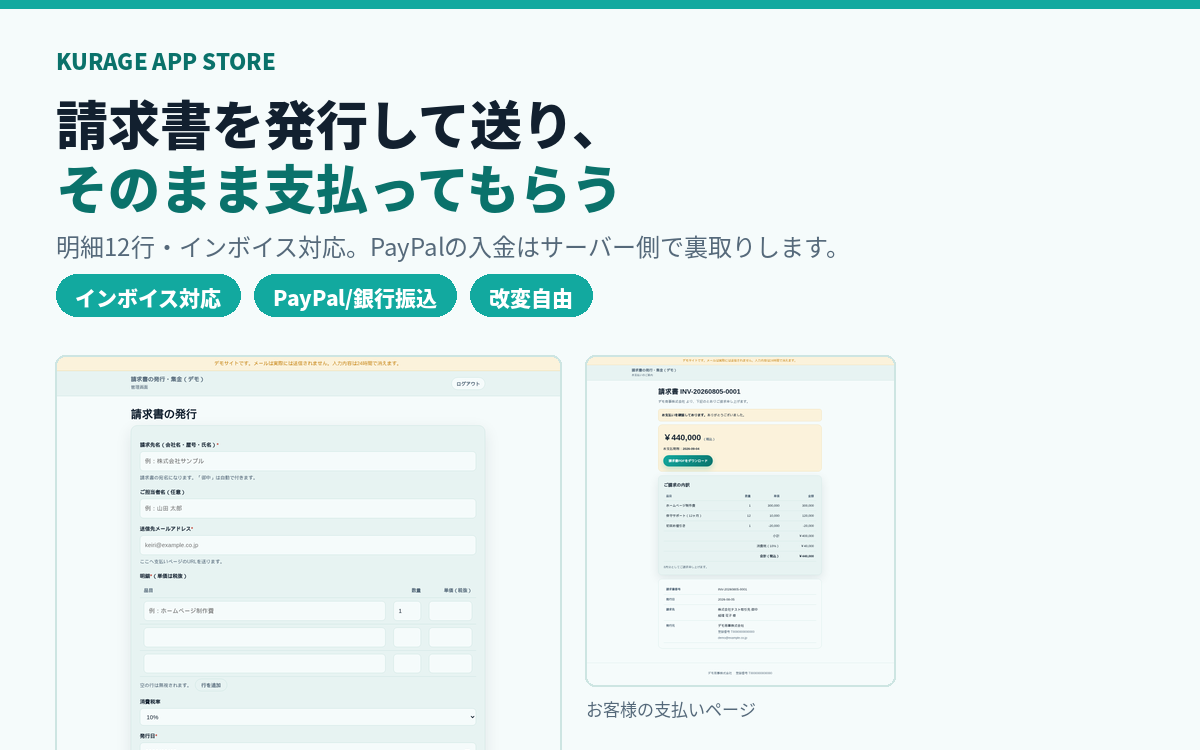Click the 請求書の発行 form heading
Image resolution: width=1200 pixels, height=750 pixels.
[164, 414]
